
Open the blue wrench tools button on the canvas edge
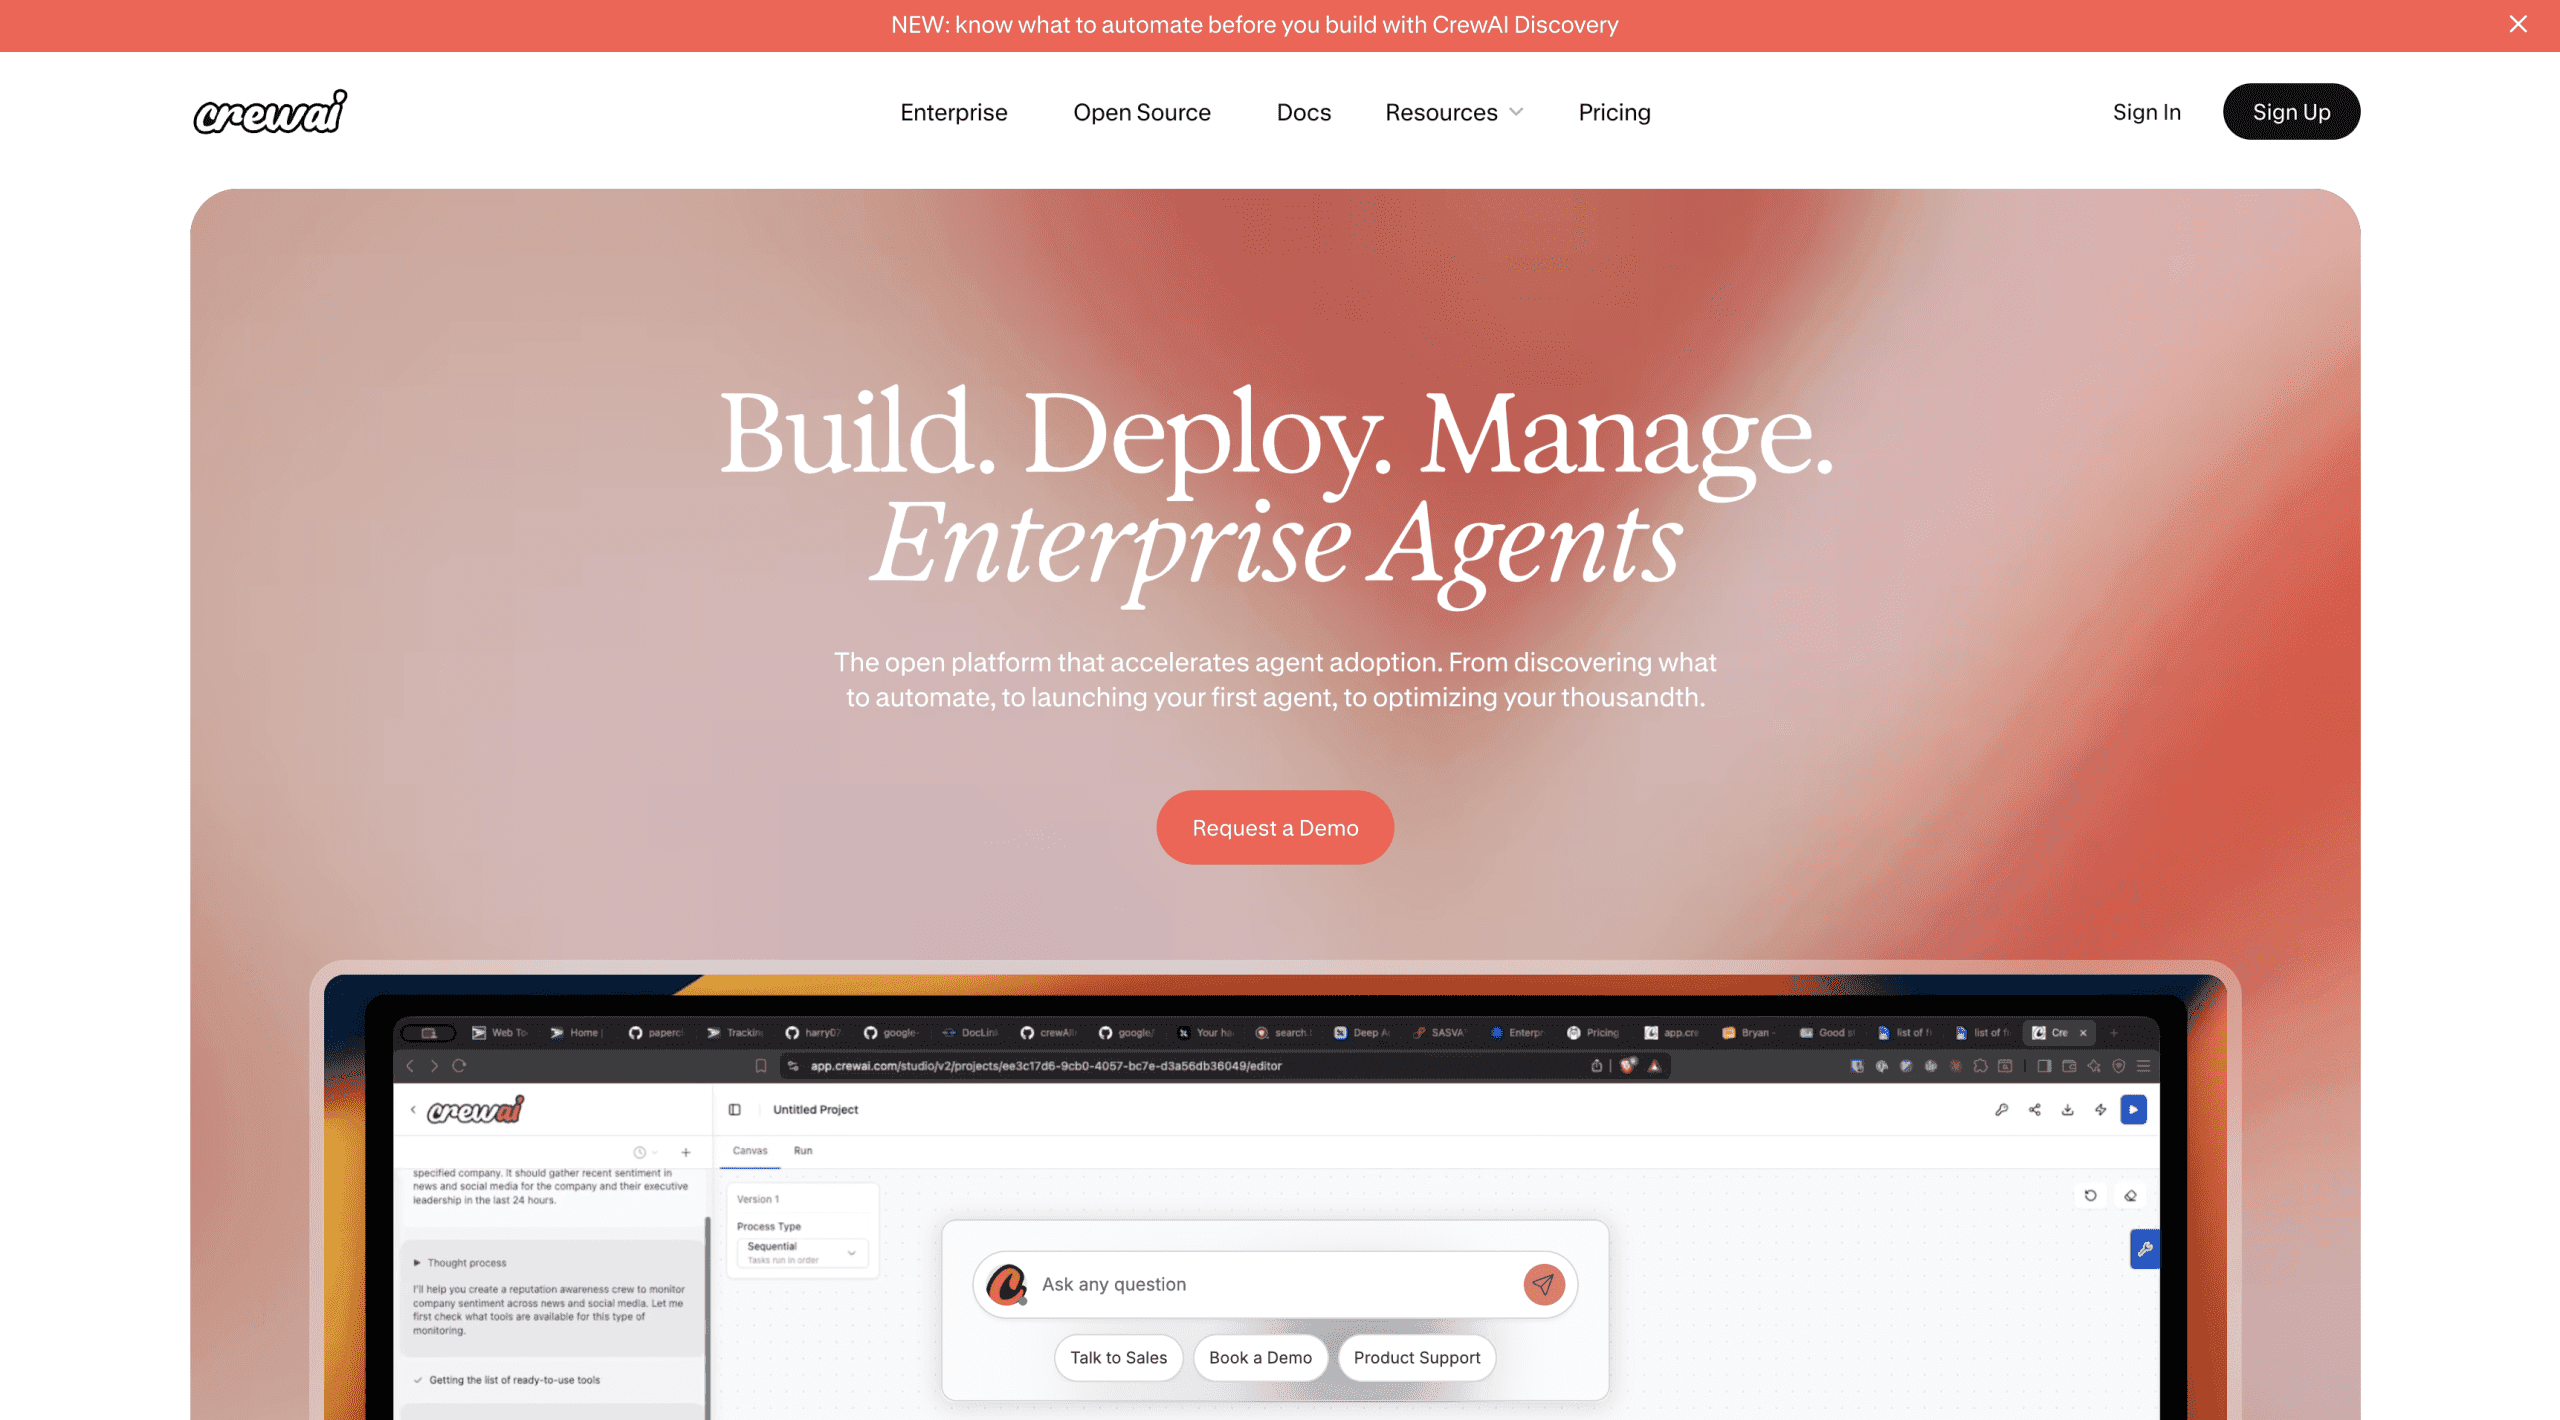click(2145, 1249)
